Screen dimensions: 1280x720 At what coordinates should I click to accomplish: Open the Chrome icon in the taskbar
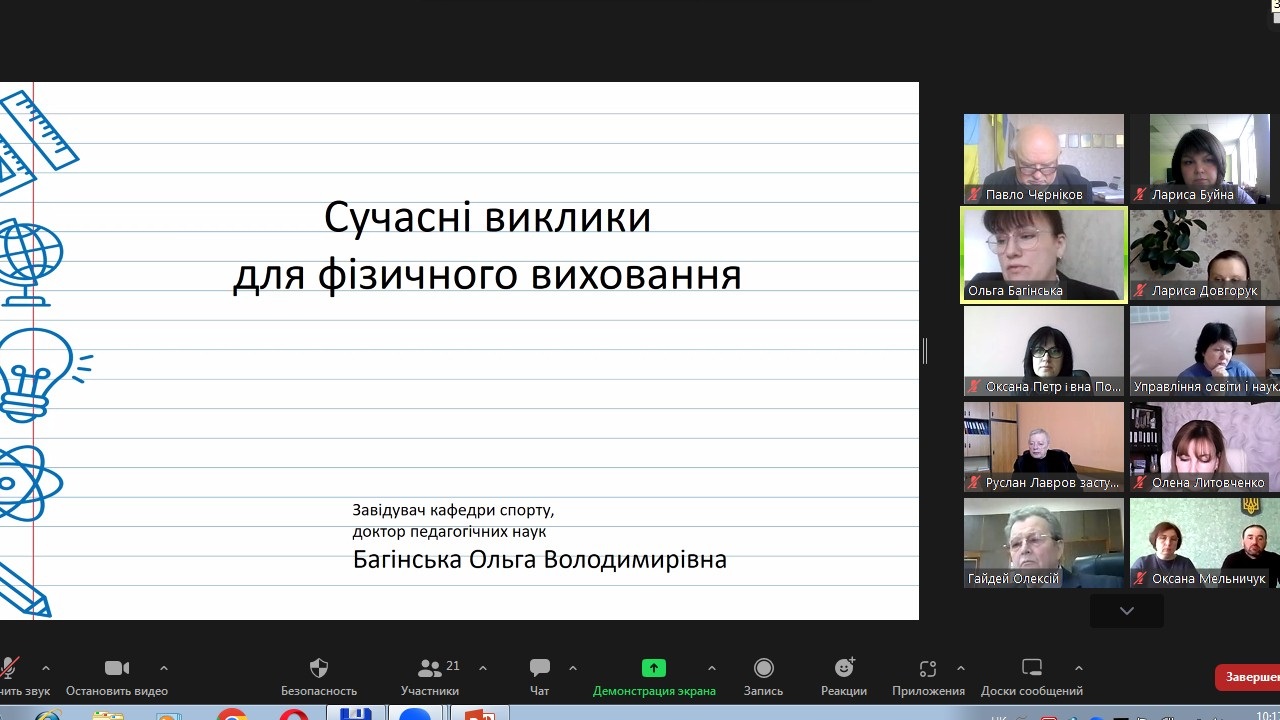tap(232, 713)
